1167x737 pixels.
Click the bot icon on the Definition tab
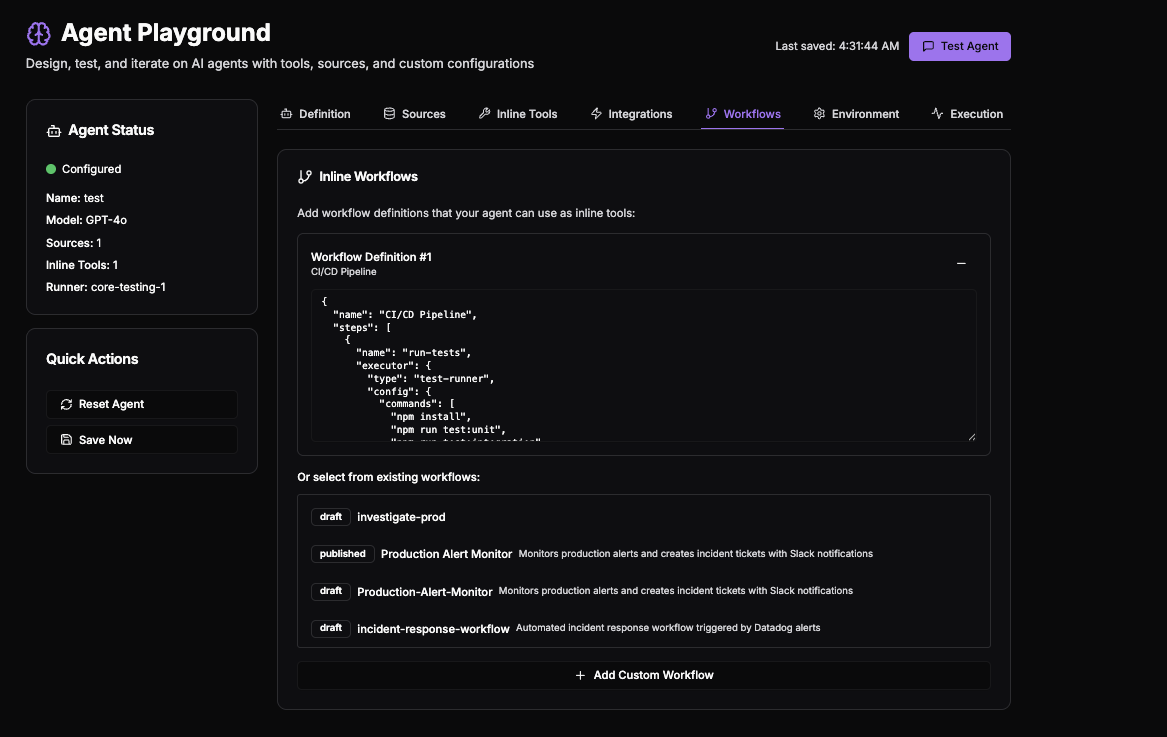click(286, 114)
